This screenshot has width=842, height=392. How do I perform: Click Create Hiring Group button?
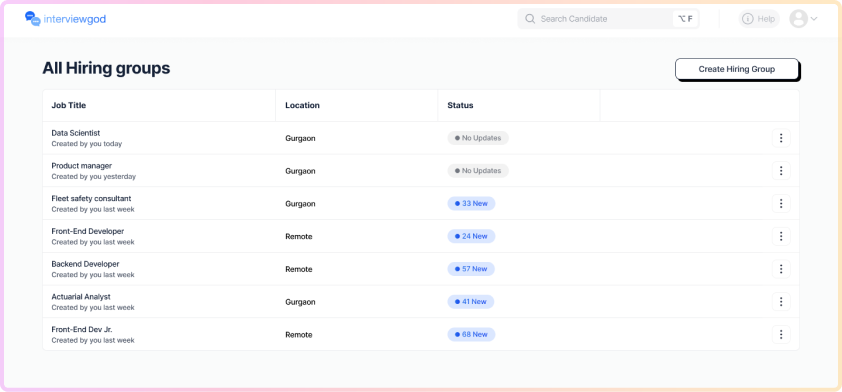tap(737, 69)
